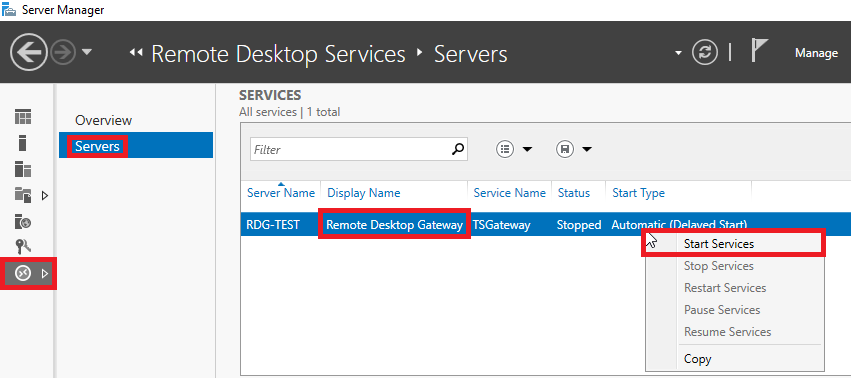Viewport: 851px width, 380px height.
Task: Click the Back navigation arrow
Action: pos(29,52)
